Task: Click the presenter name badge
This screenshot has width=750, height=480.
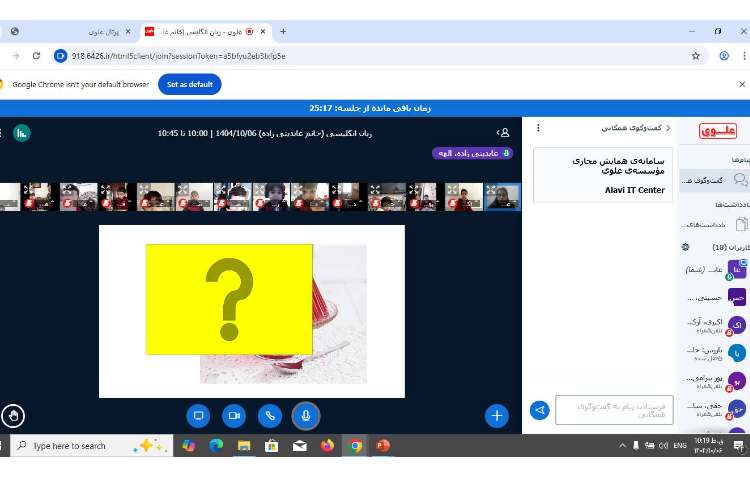Action: [472, 153]
